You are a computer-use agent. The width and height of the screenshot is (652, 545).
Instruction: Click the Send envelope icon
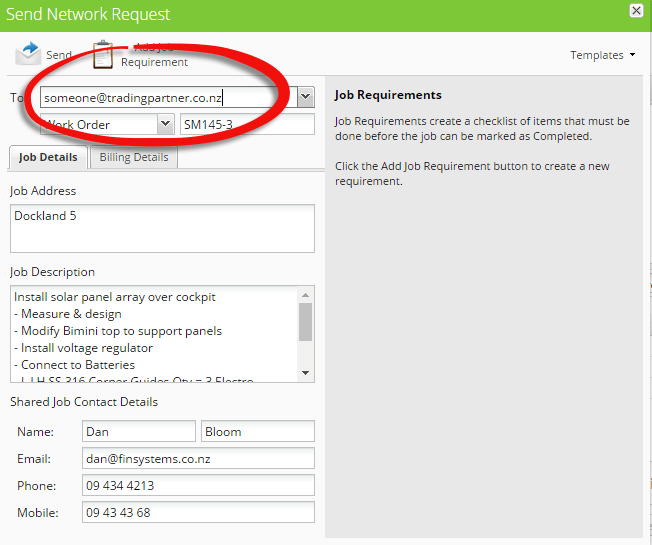coord(28,54)
